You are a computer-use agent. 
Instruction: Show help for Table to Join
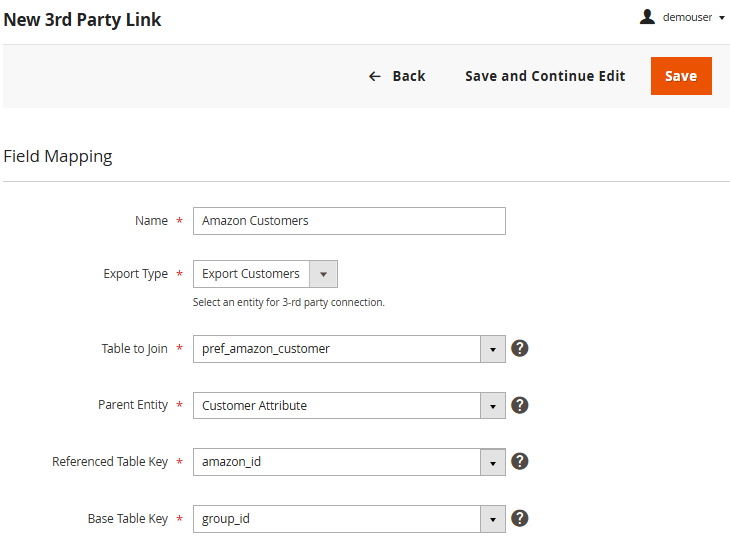tap(520, 348)
